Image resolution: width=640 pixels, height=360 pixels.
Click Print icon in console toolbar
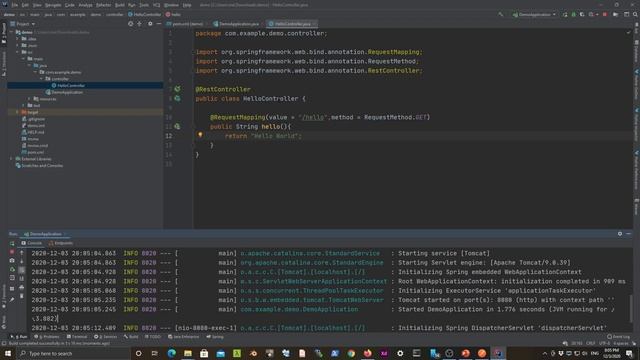pyautogui.click(x=22, y=287)
